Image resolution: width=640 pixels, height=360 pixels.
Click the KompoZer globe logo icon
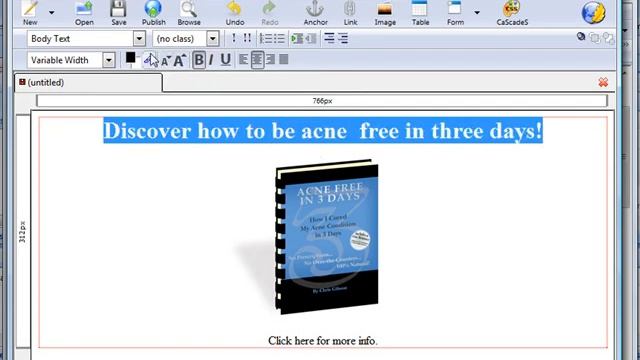593,13
